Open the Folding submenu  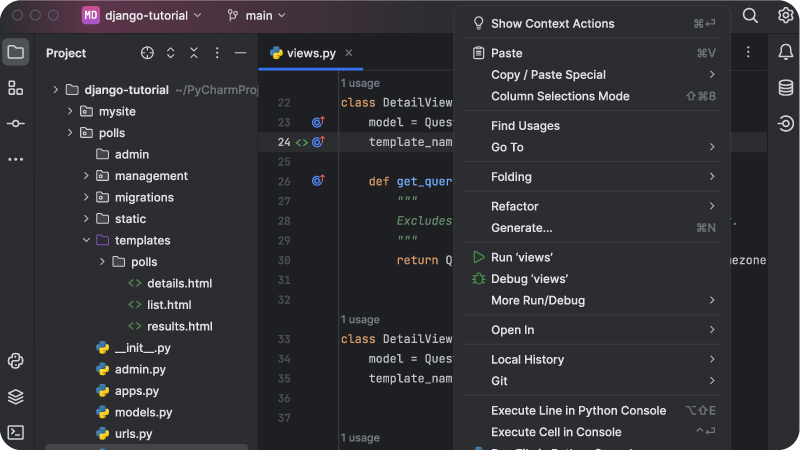tap(592, 177)
